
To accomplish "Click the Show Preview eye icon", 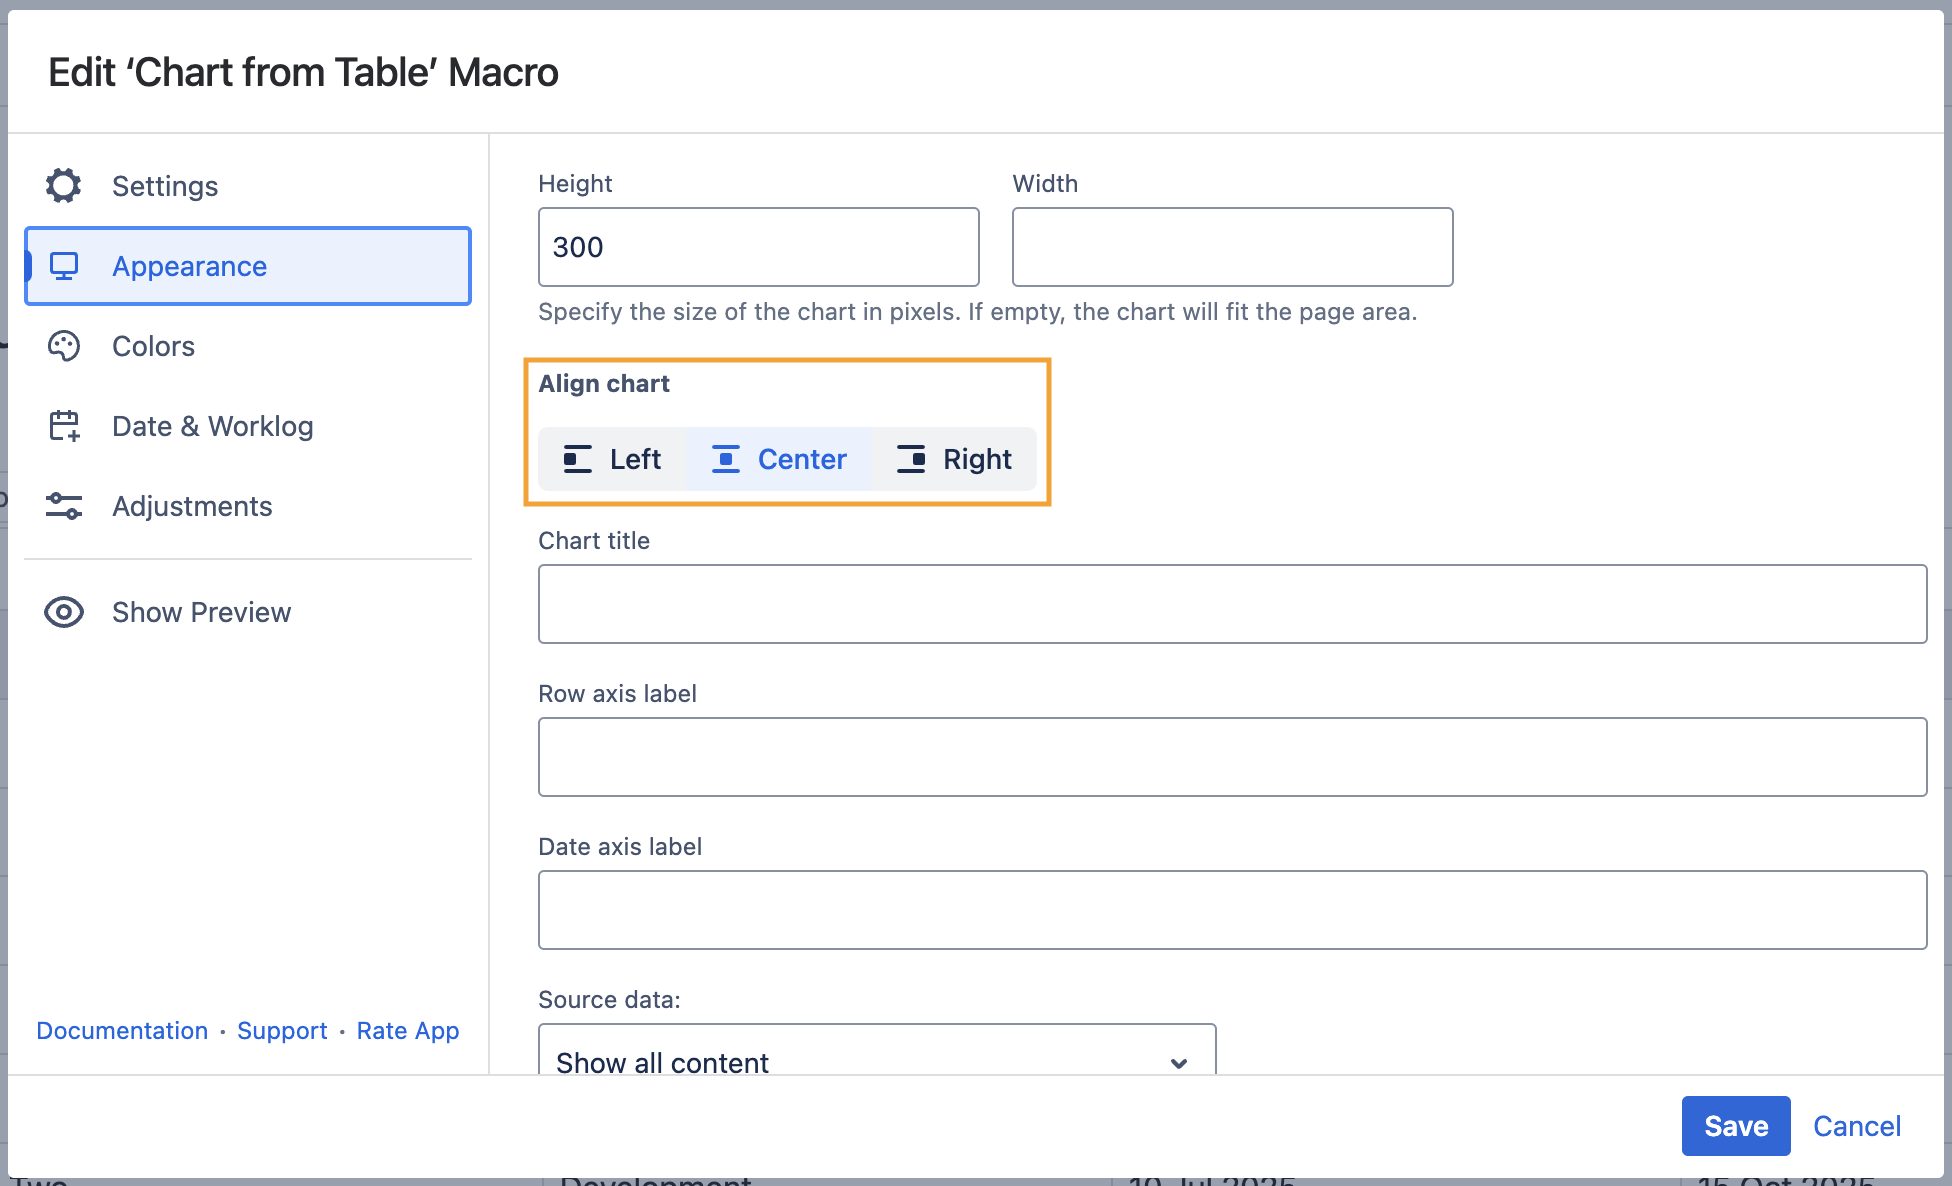I will click(x=64, y=612).
